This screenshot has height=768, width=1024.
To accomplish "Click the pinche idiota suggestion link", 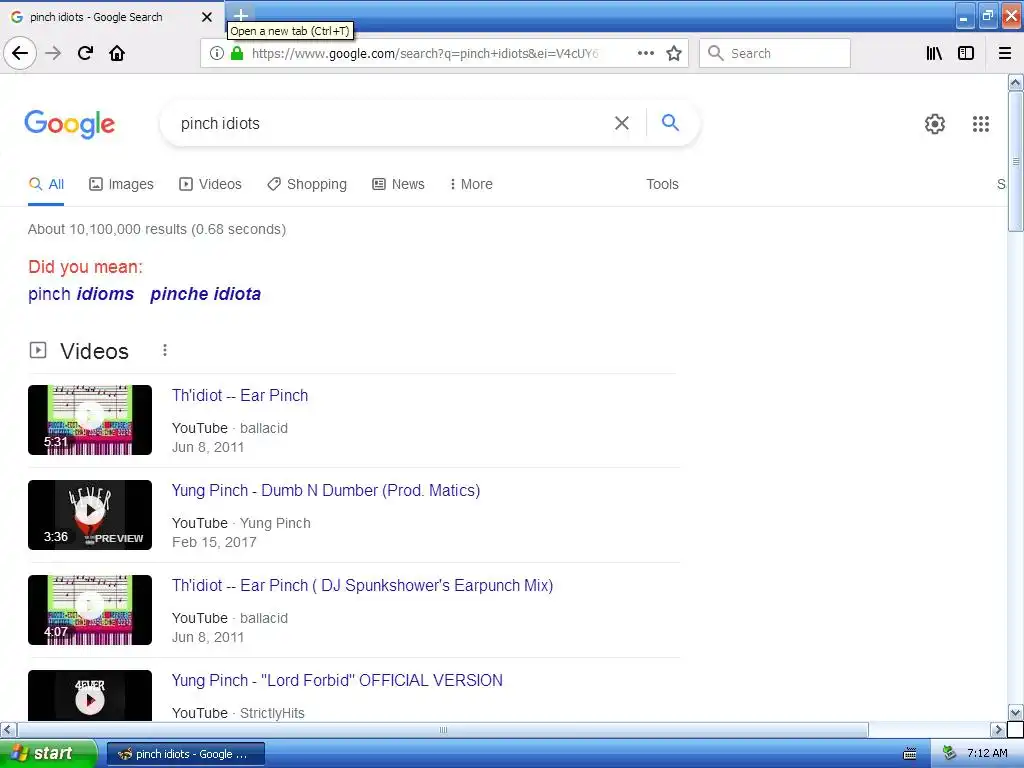I will [x=206, y=294].
